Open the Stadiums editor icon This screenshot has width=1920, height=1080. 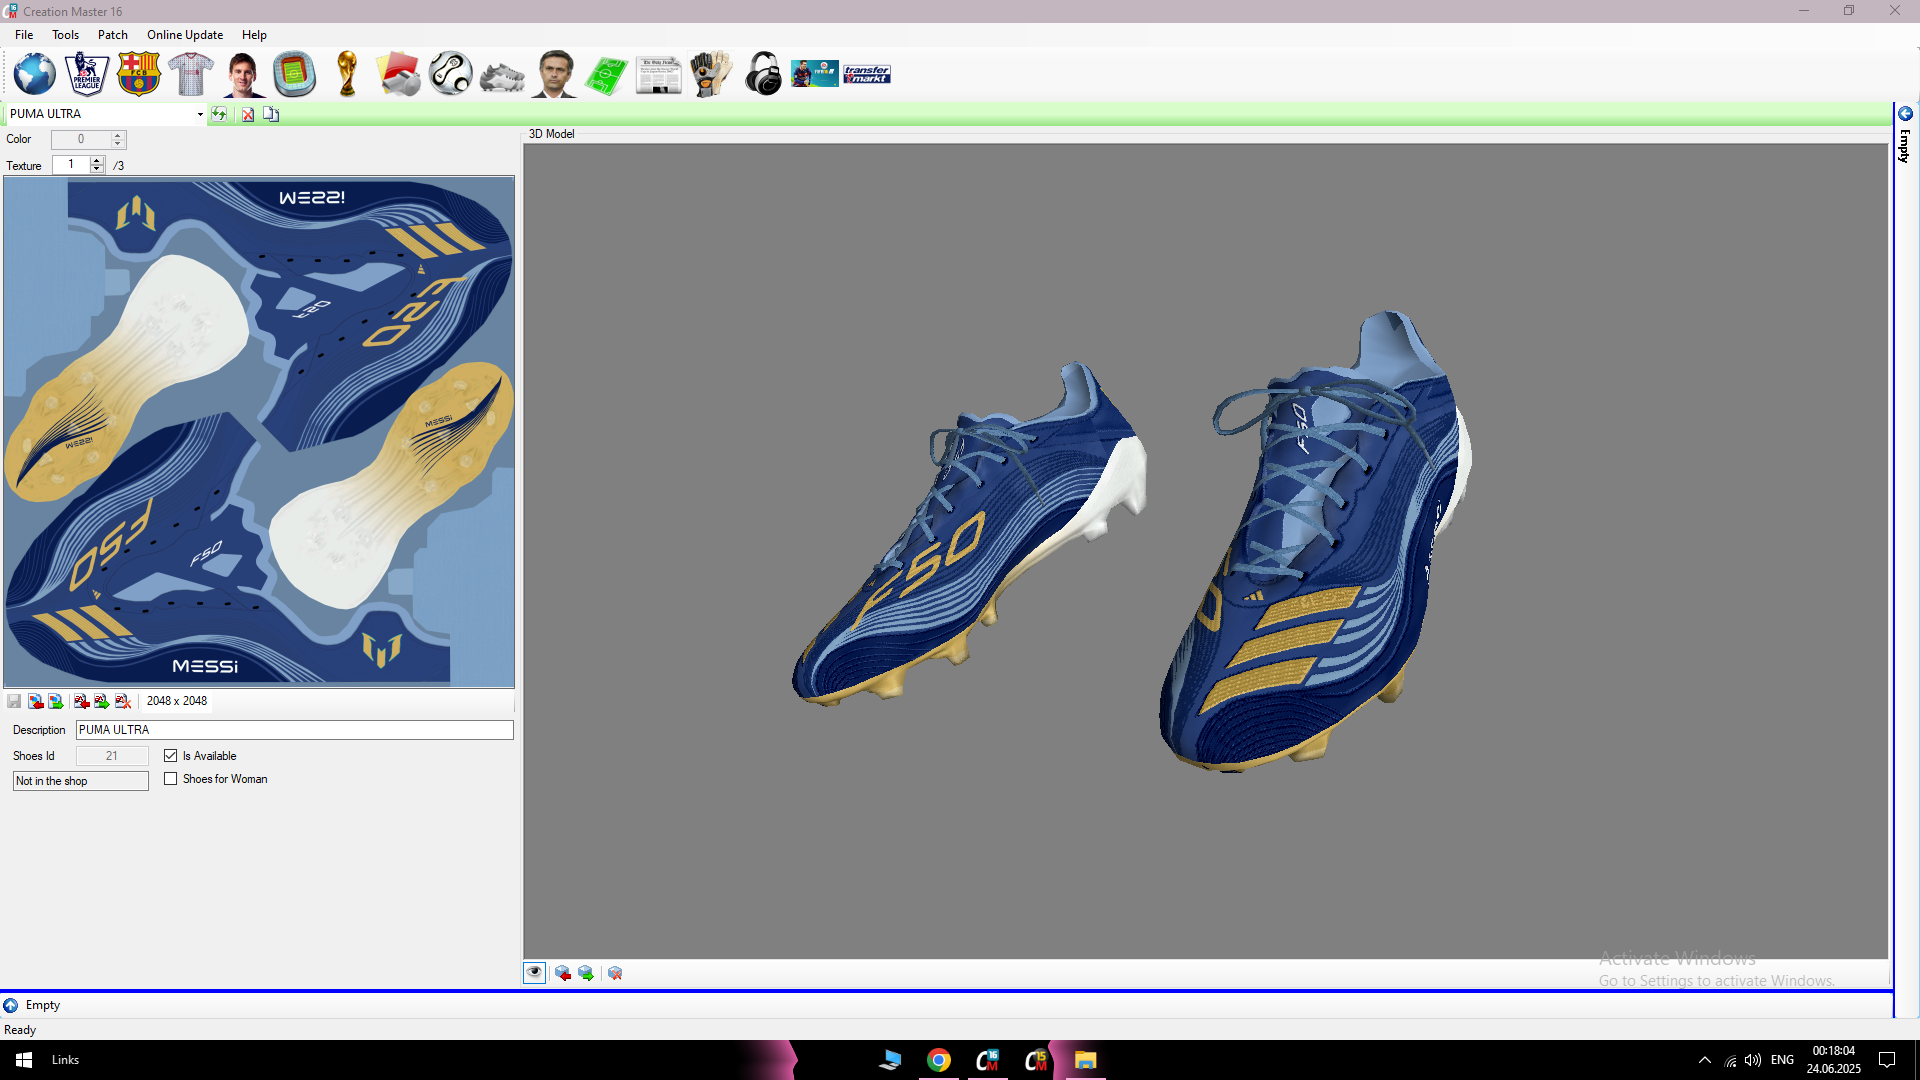[x=295, y=74]
